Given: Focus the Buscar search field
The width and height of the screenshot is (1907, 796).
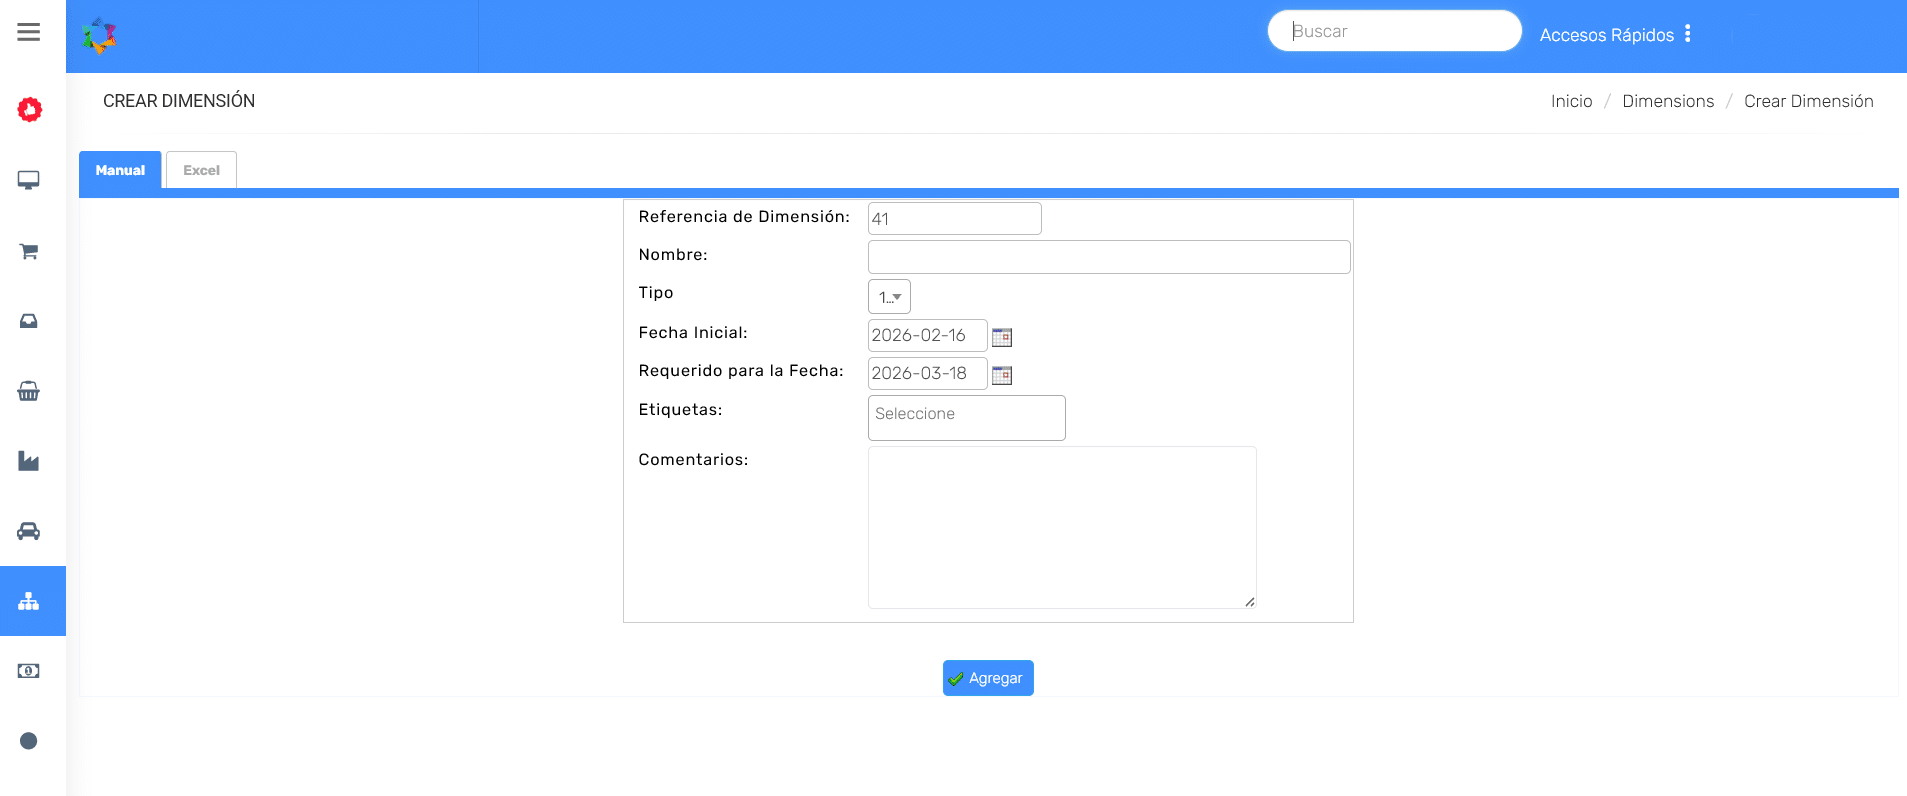Looking at the screenshot, I should [x=1395, y=31].
